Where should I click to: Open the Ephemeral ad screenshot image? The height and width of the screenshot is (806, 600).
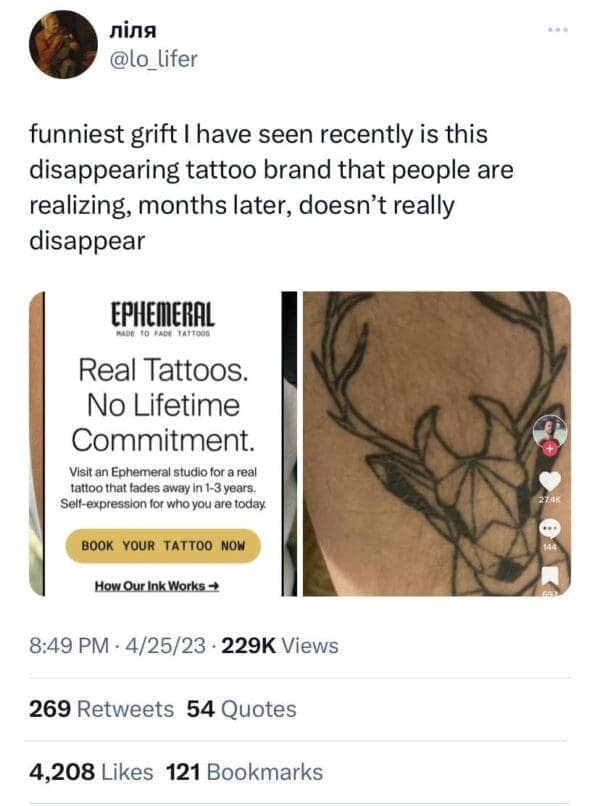coord(156,444)
